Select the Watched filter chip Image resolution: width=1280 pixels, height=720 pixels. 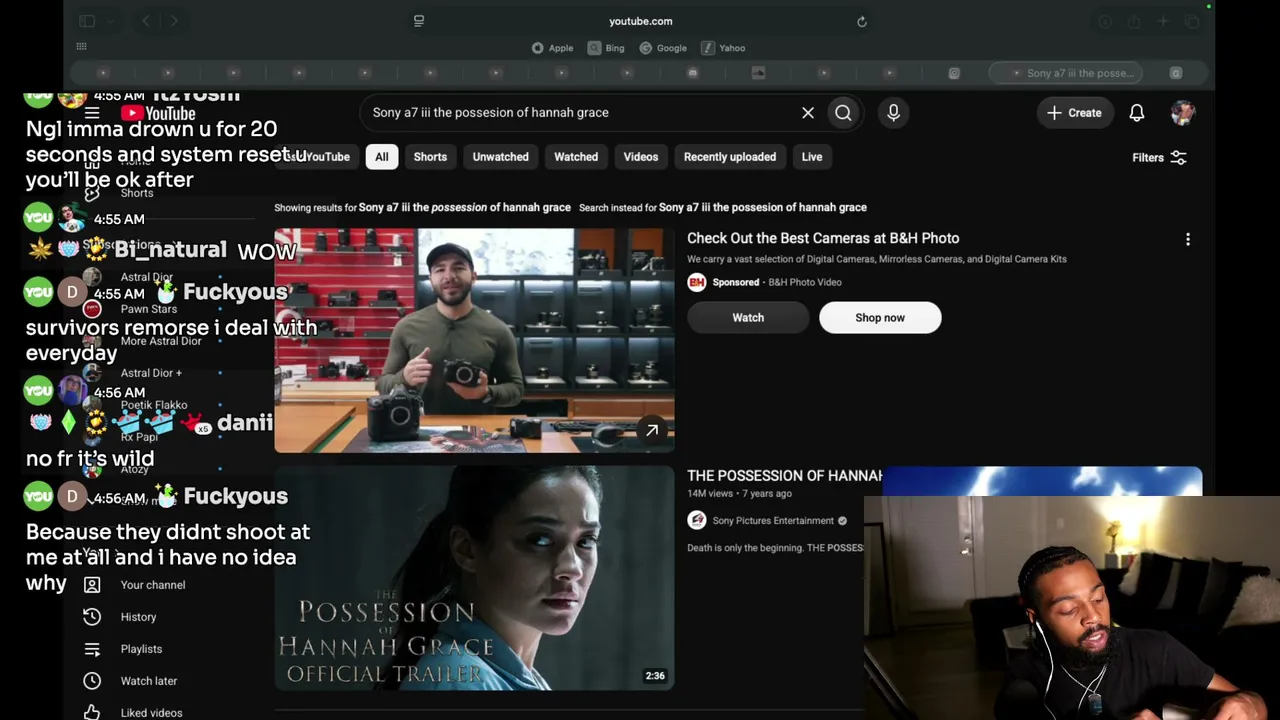(576, 157)
